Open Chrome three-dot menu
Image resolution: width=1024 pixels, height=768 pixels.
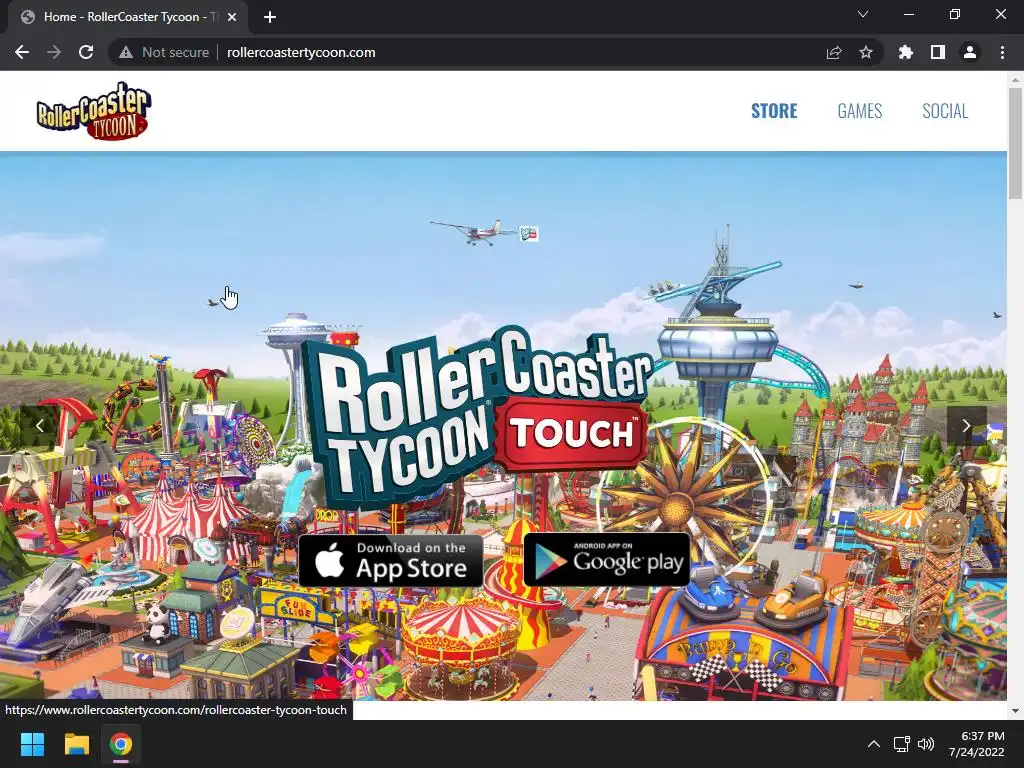1002,52
